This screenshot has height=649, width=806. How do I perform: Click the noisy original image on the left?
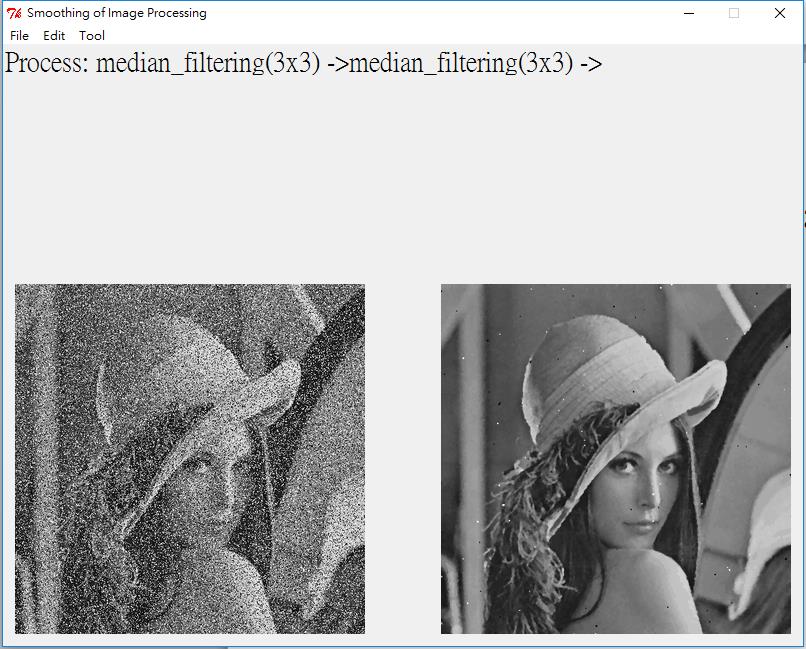coord(190,459)
